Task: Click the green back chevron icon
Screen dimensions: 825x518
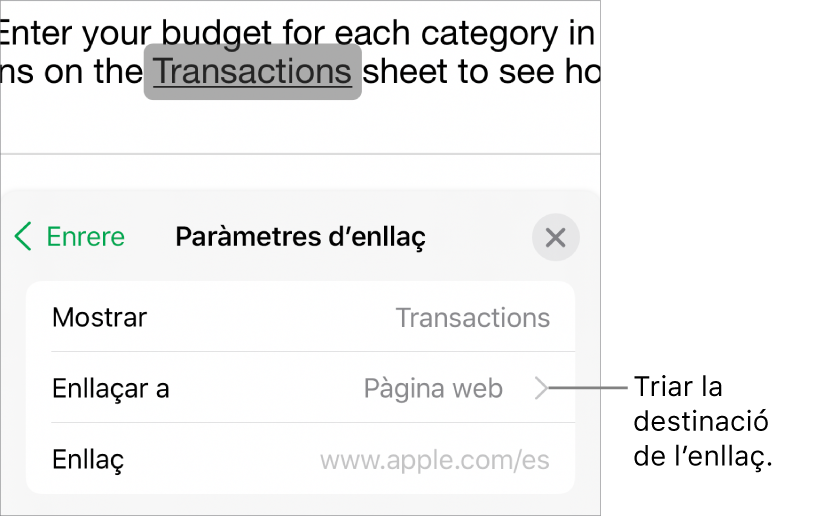Action: click(23, 237)
